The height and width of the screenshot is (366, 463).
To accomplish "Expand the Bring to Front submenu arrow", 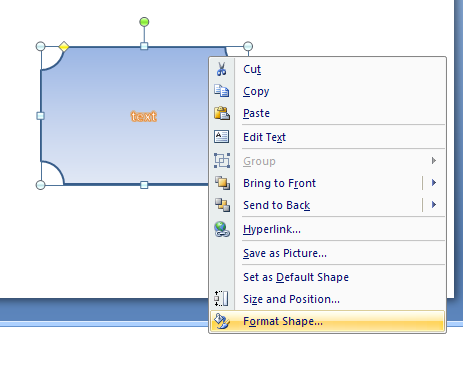I will [434, 183].
